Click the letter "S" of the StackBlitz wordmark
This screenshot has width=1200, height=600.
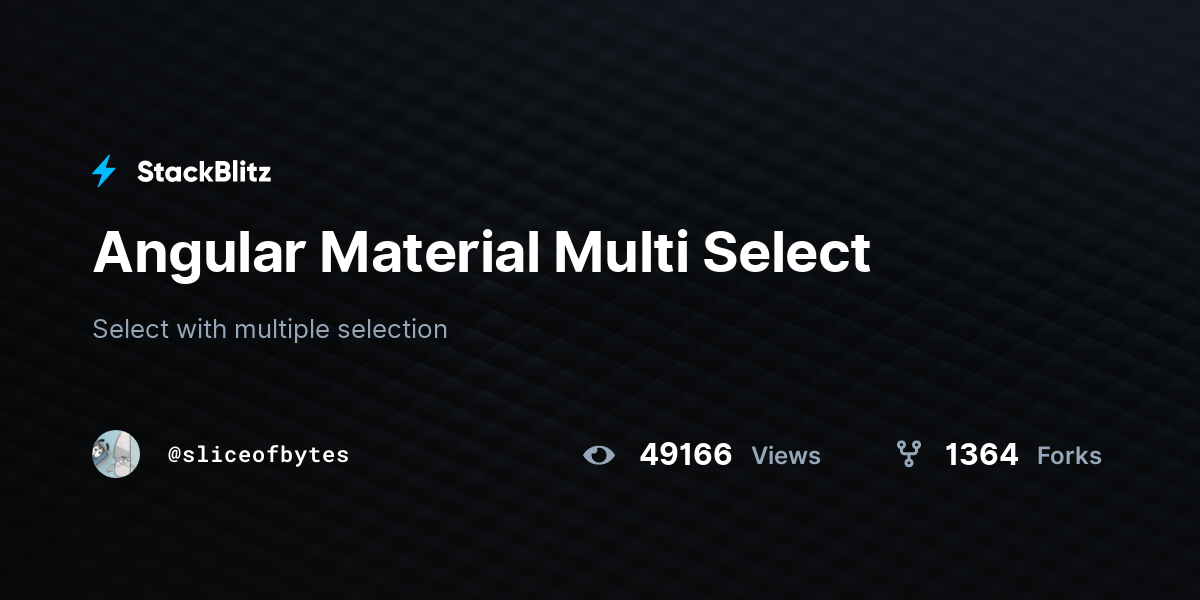click(145, 172)
